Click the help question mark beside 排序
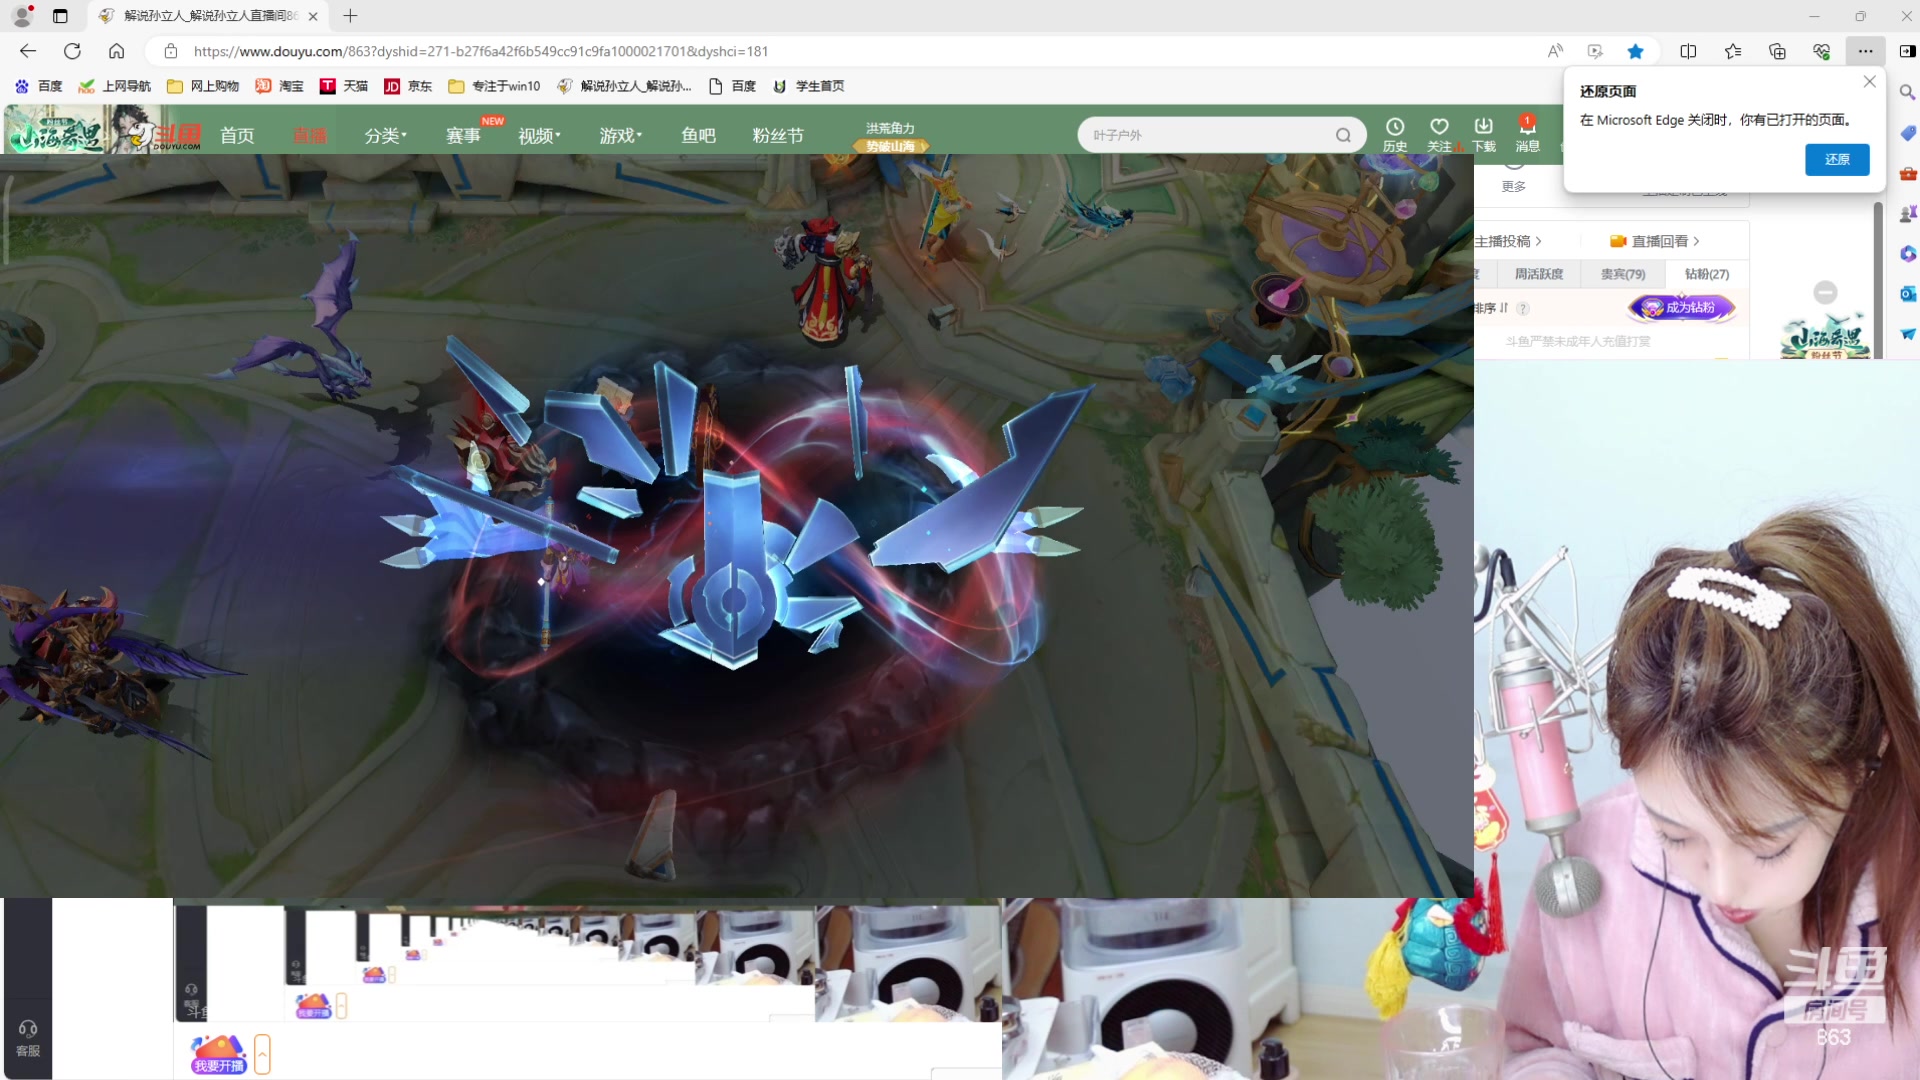 point(1523,309)
